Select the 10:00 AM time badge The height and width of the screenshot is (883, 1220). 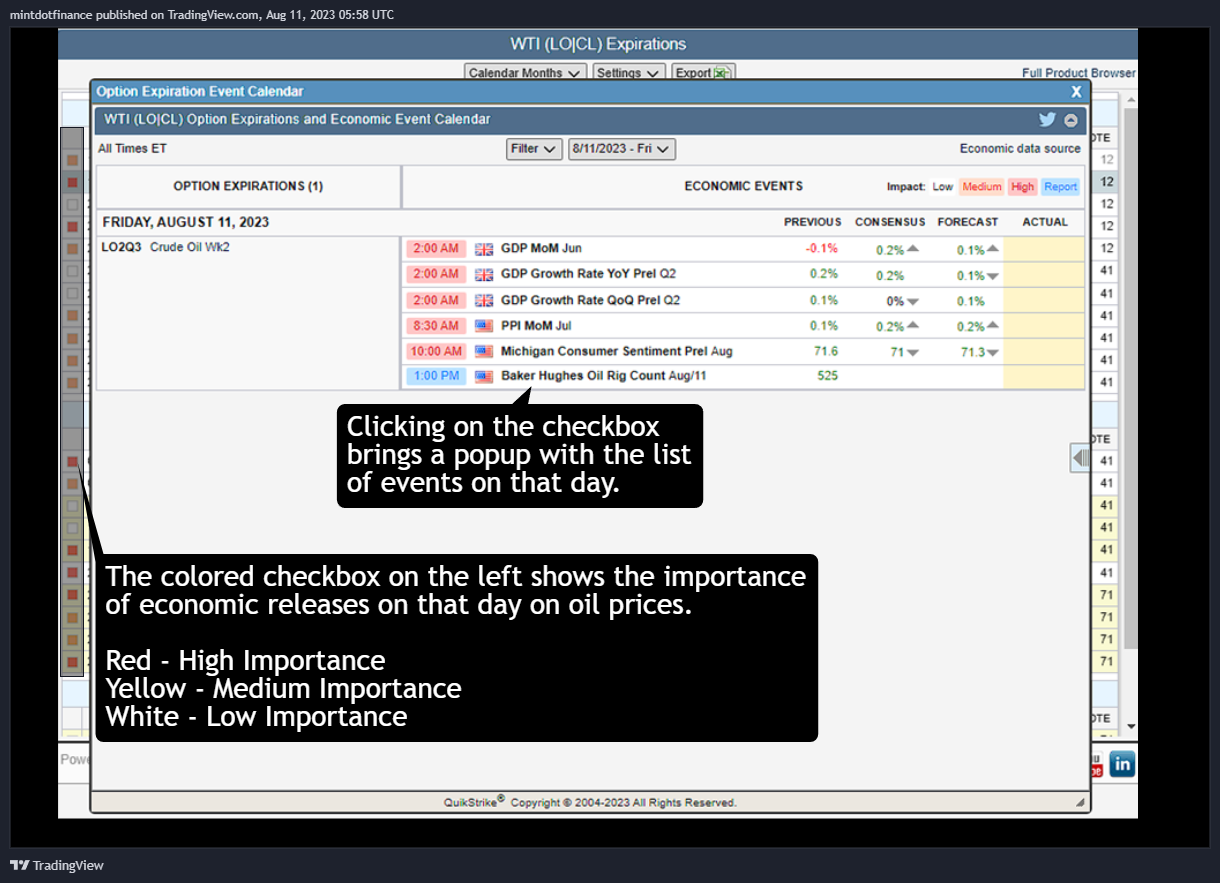coord(436,352)
